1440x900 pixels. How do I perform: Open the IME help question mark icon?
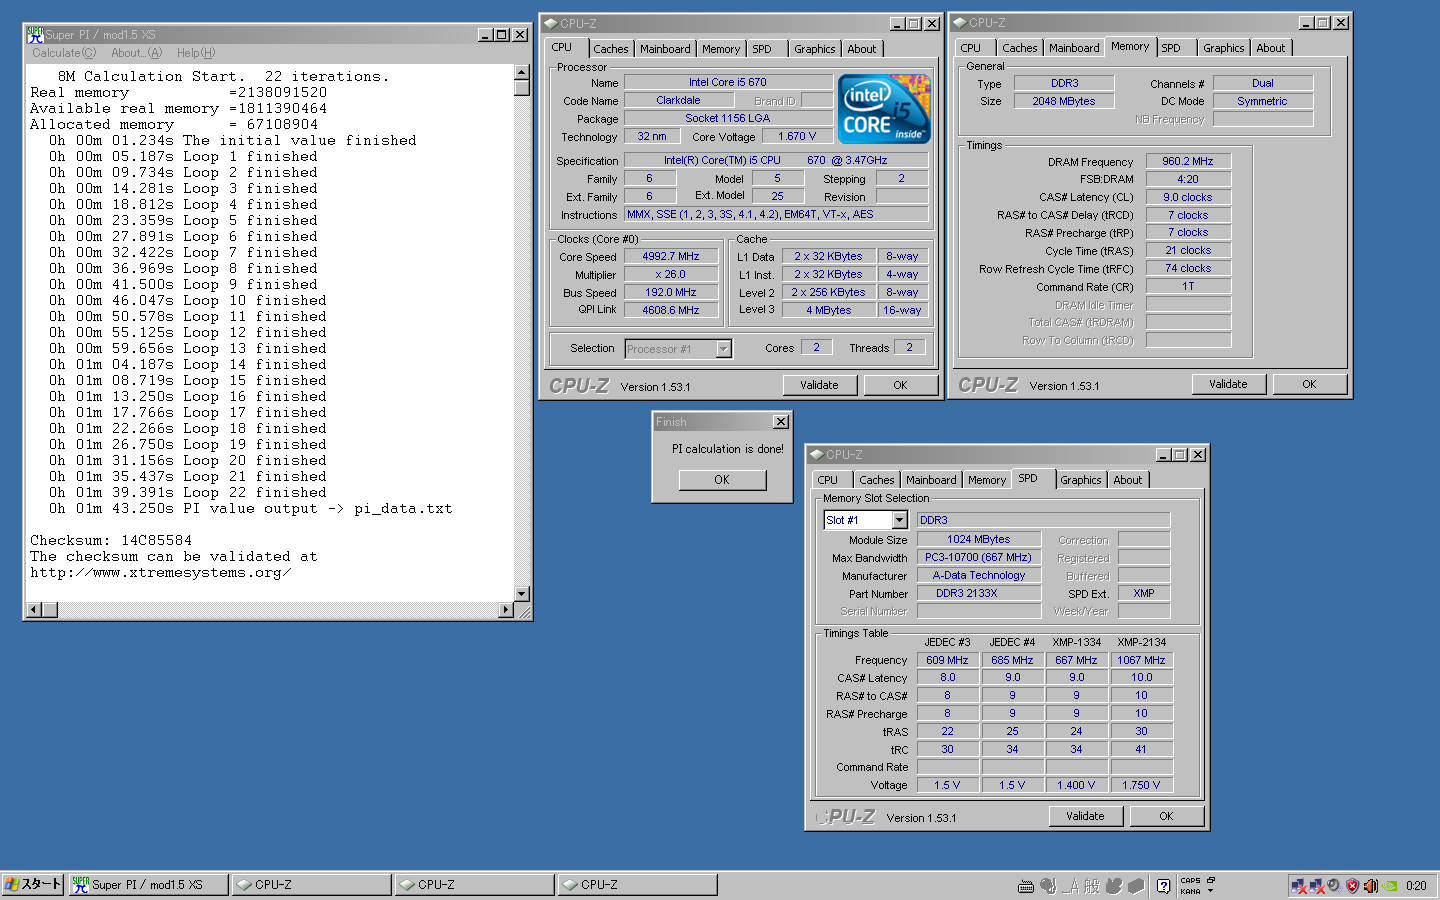pos(1164,885)
